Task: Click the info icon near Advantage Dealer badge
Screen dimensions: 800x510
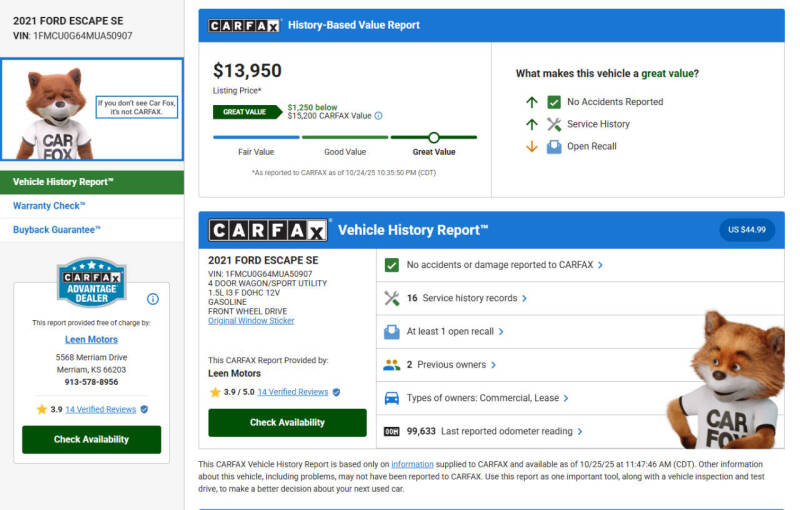Action: tap(153, 299)
